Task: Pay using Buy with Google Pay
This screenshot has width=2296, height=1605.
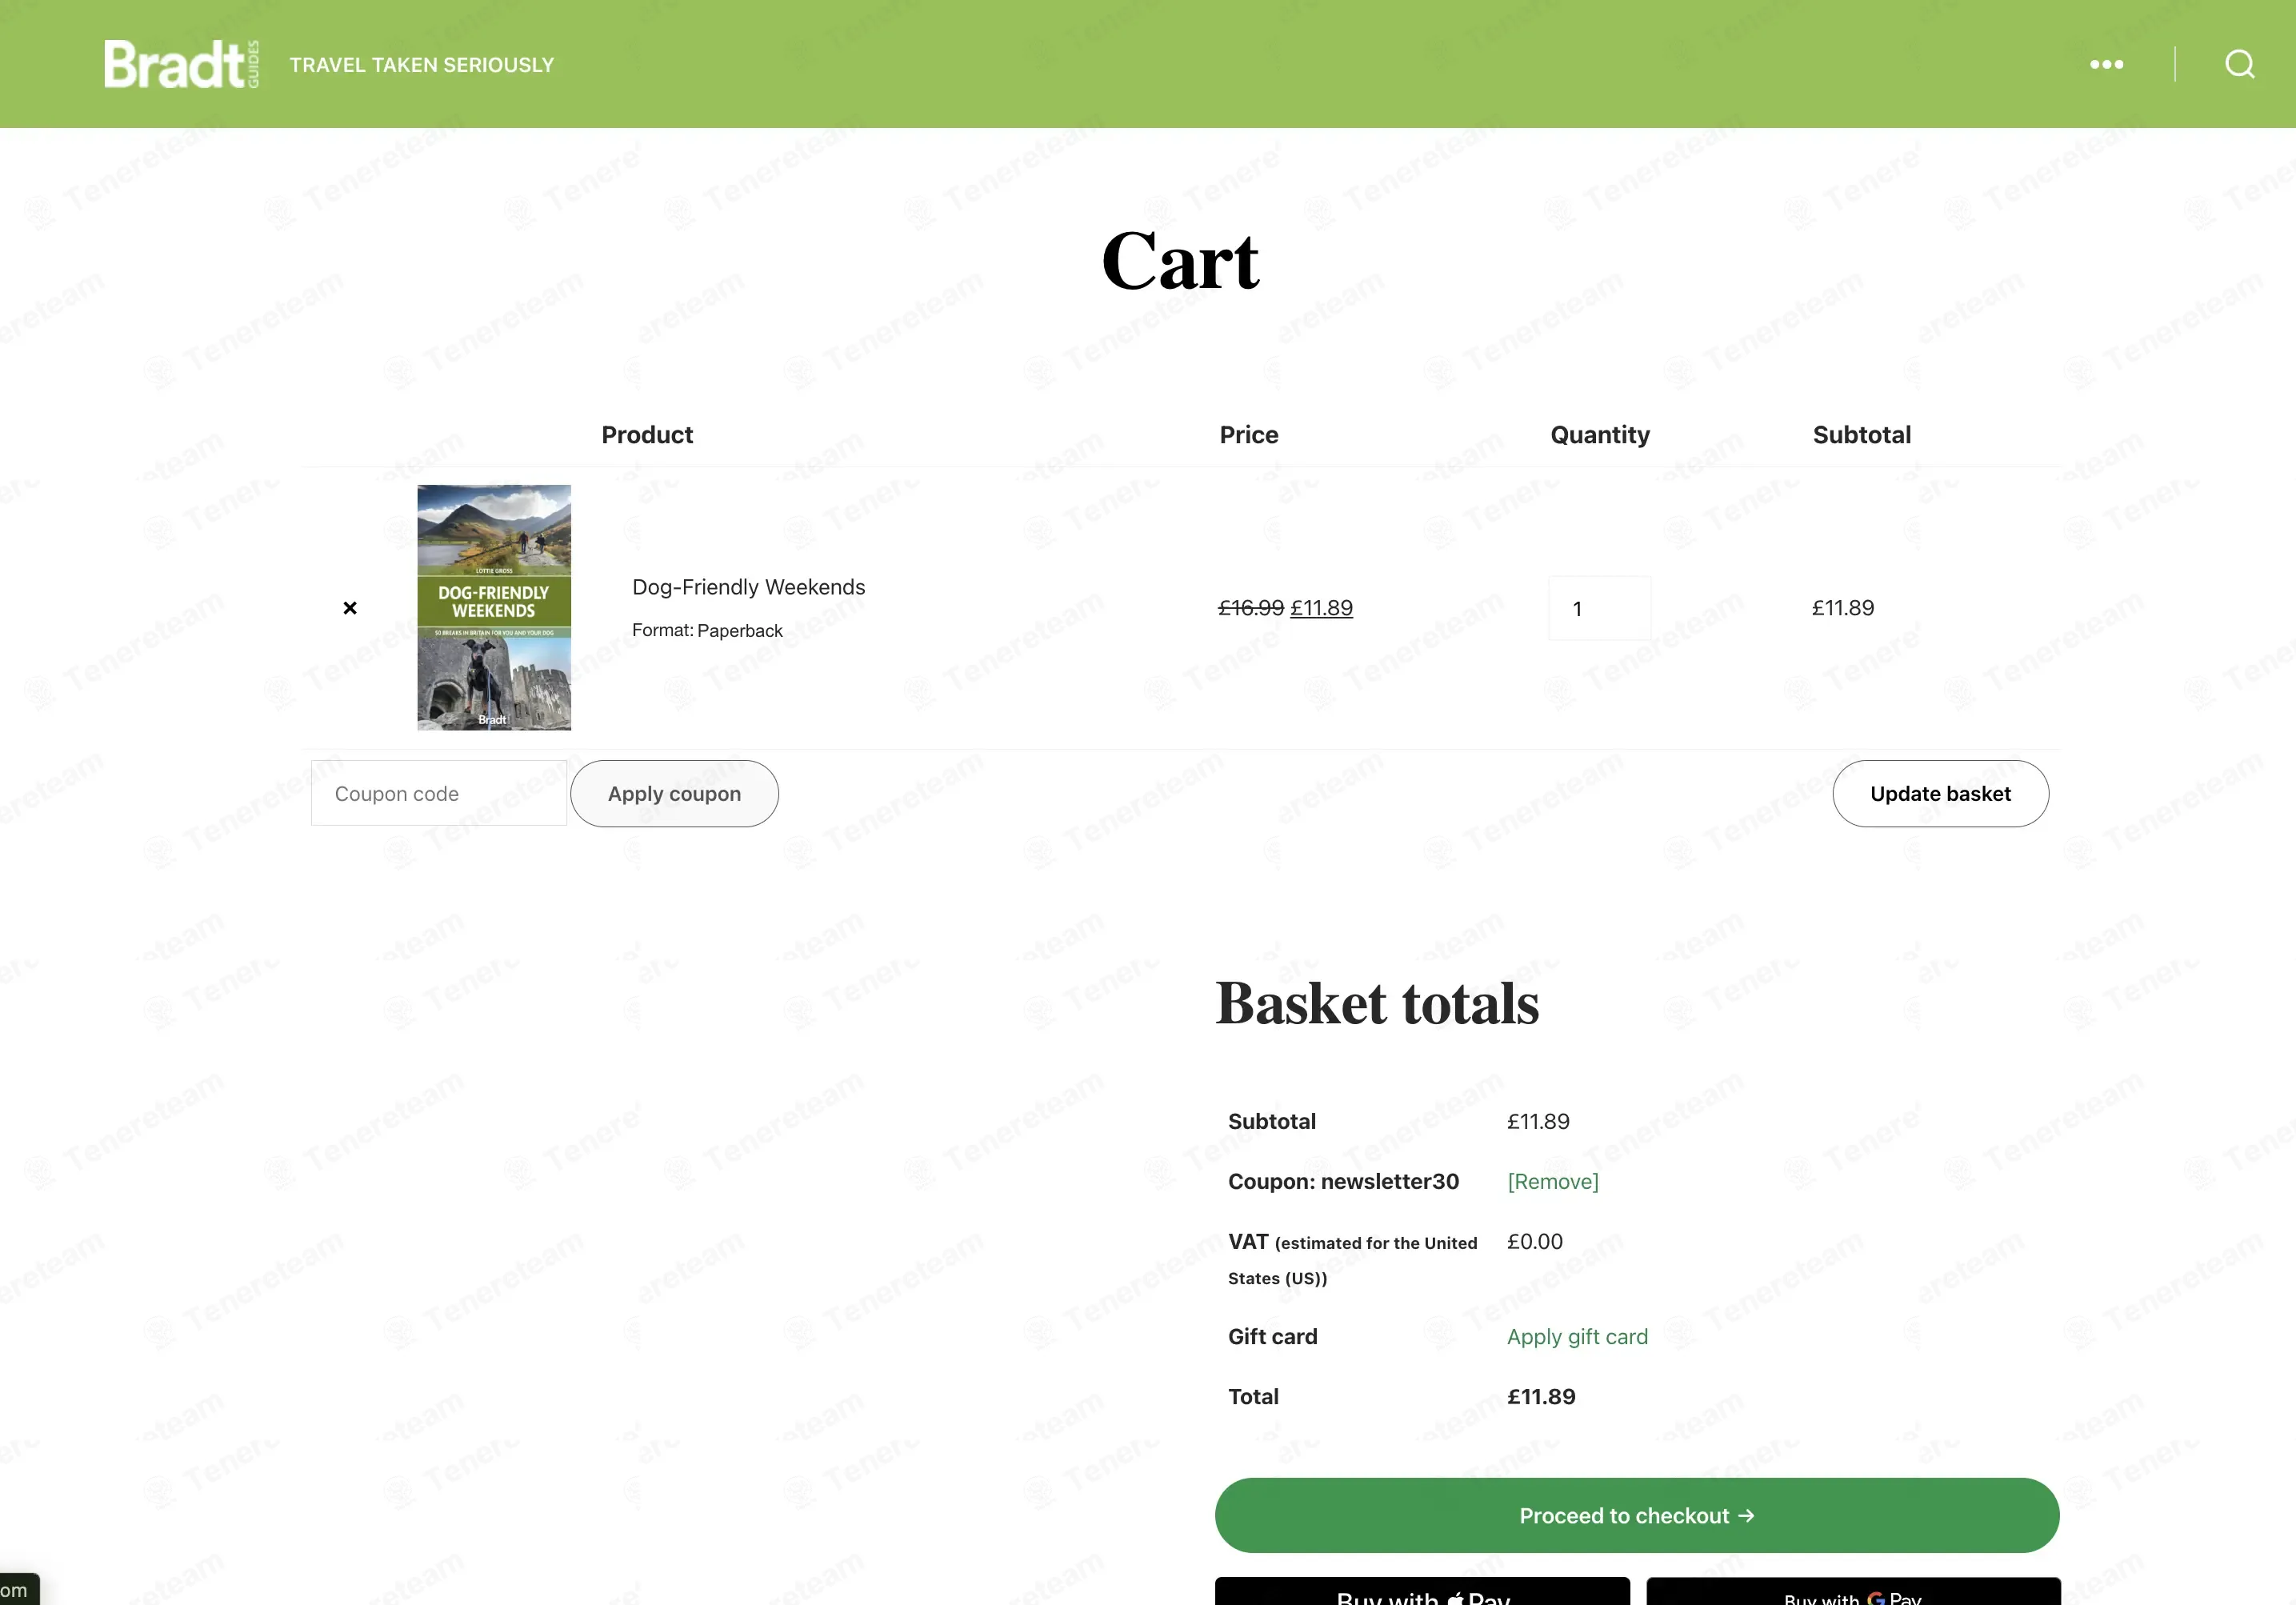Action: [x=1853, y=1592]
